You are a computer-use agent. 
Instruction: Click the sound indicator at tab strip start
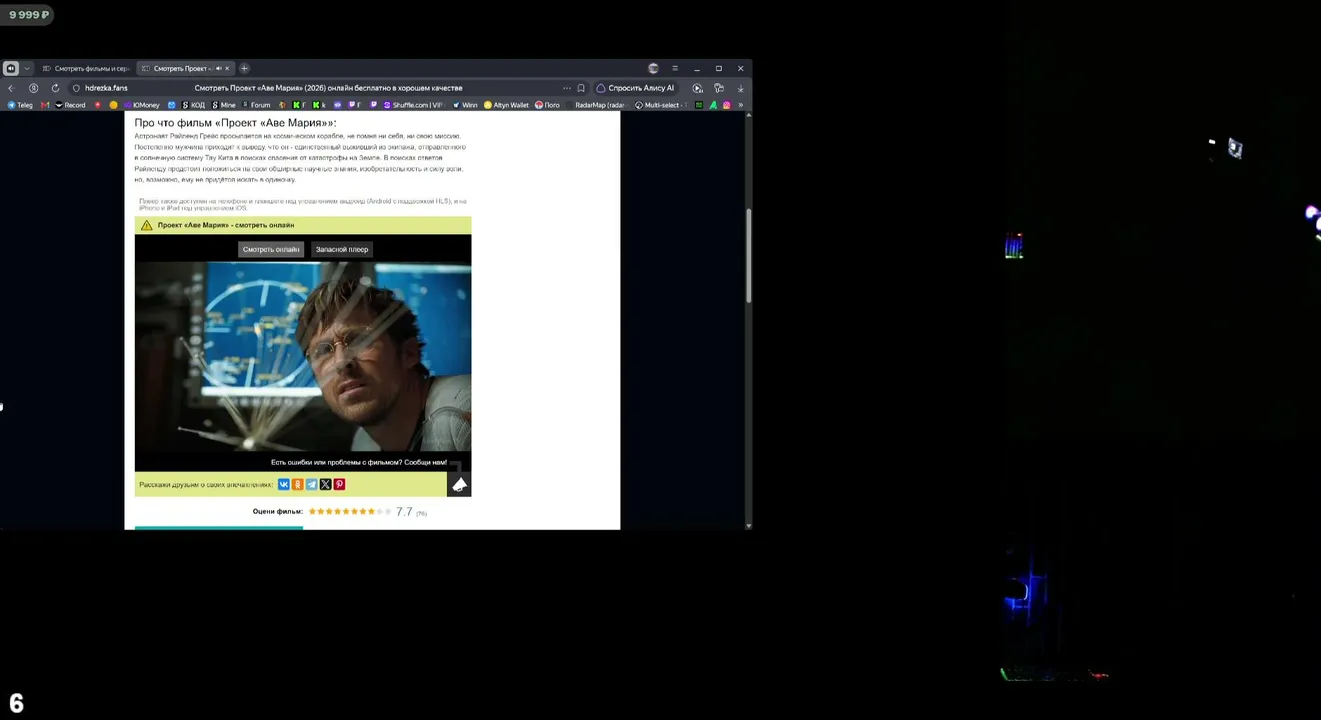tap(11, 68)
